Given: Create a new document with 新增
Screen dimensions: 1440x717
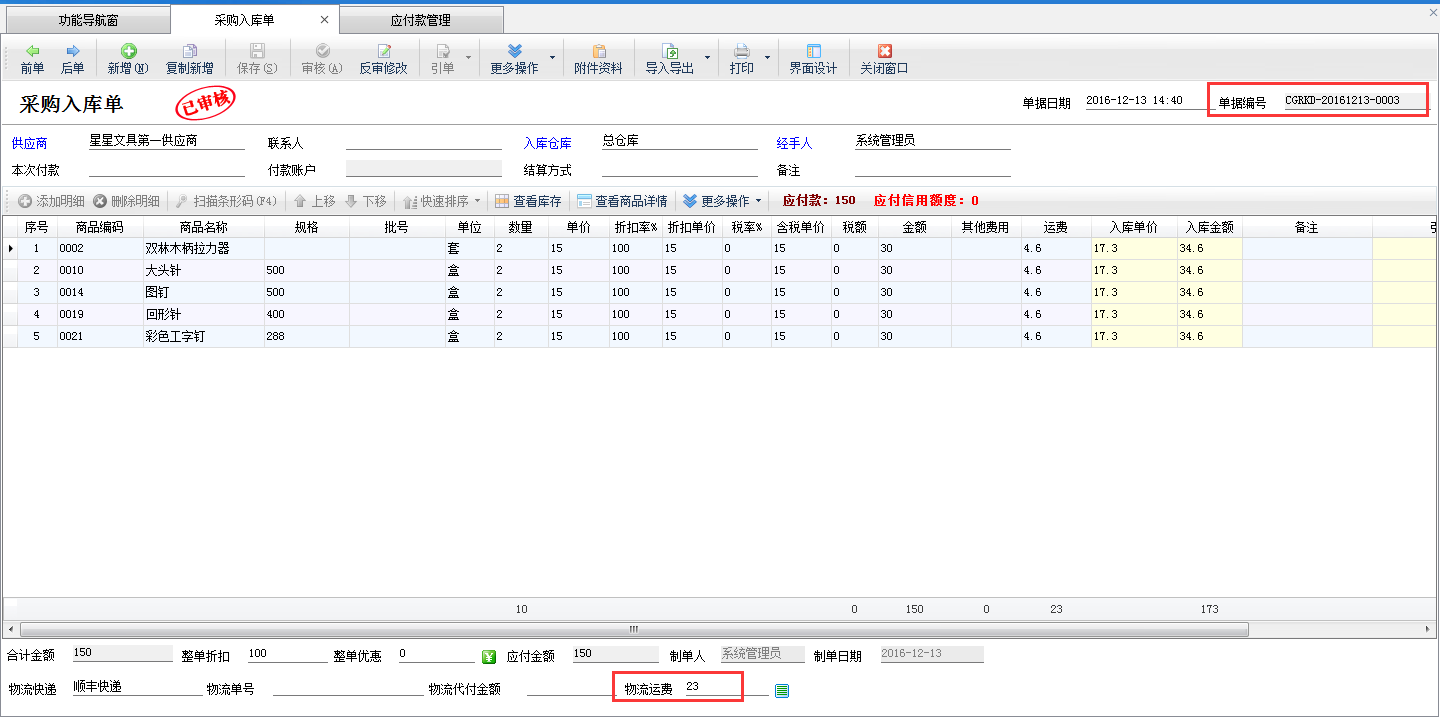Looking at the screenshot, I should [x=128, y=59].
